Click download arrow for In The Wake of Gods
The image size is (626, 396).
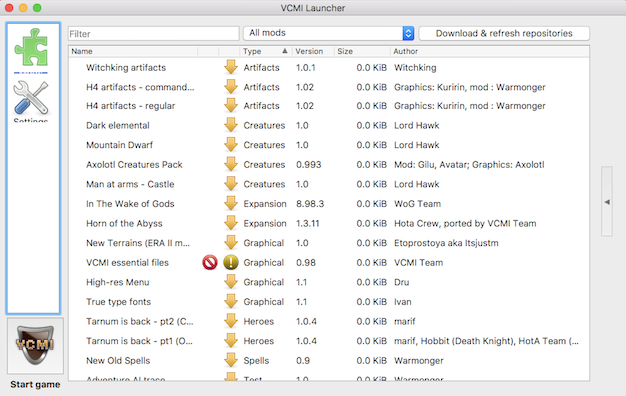[x=231, y=204]
